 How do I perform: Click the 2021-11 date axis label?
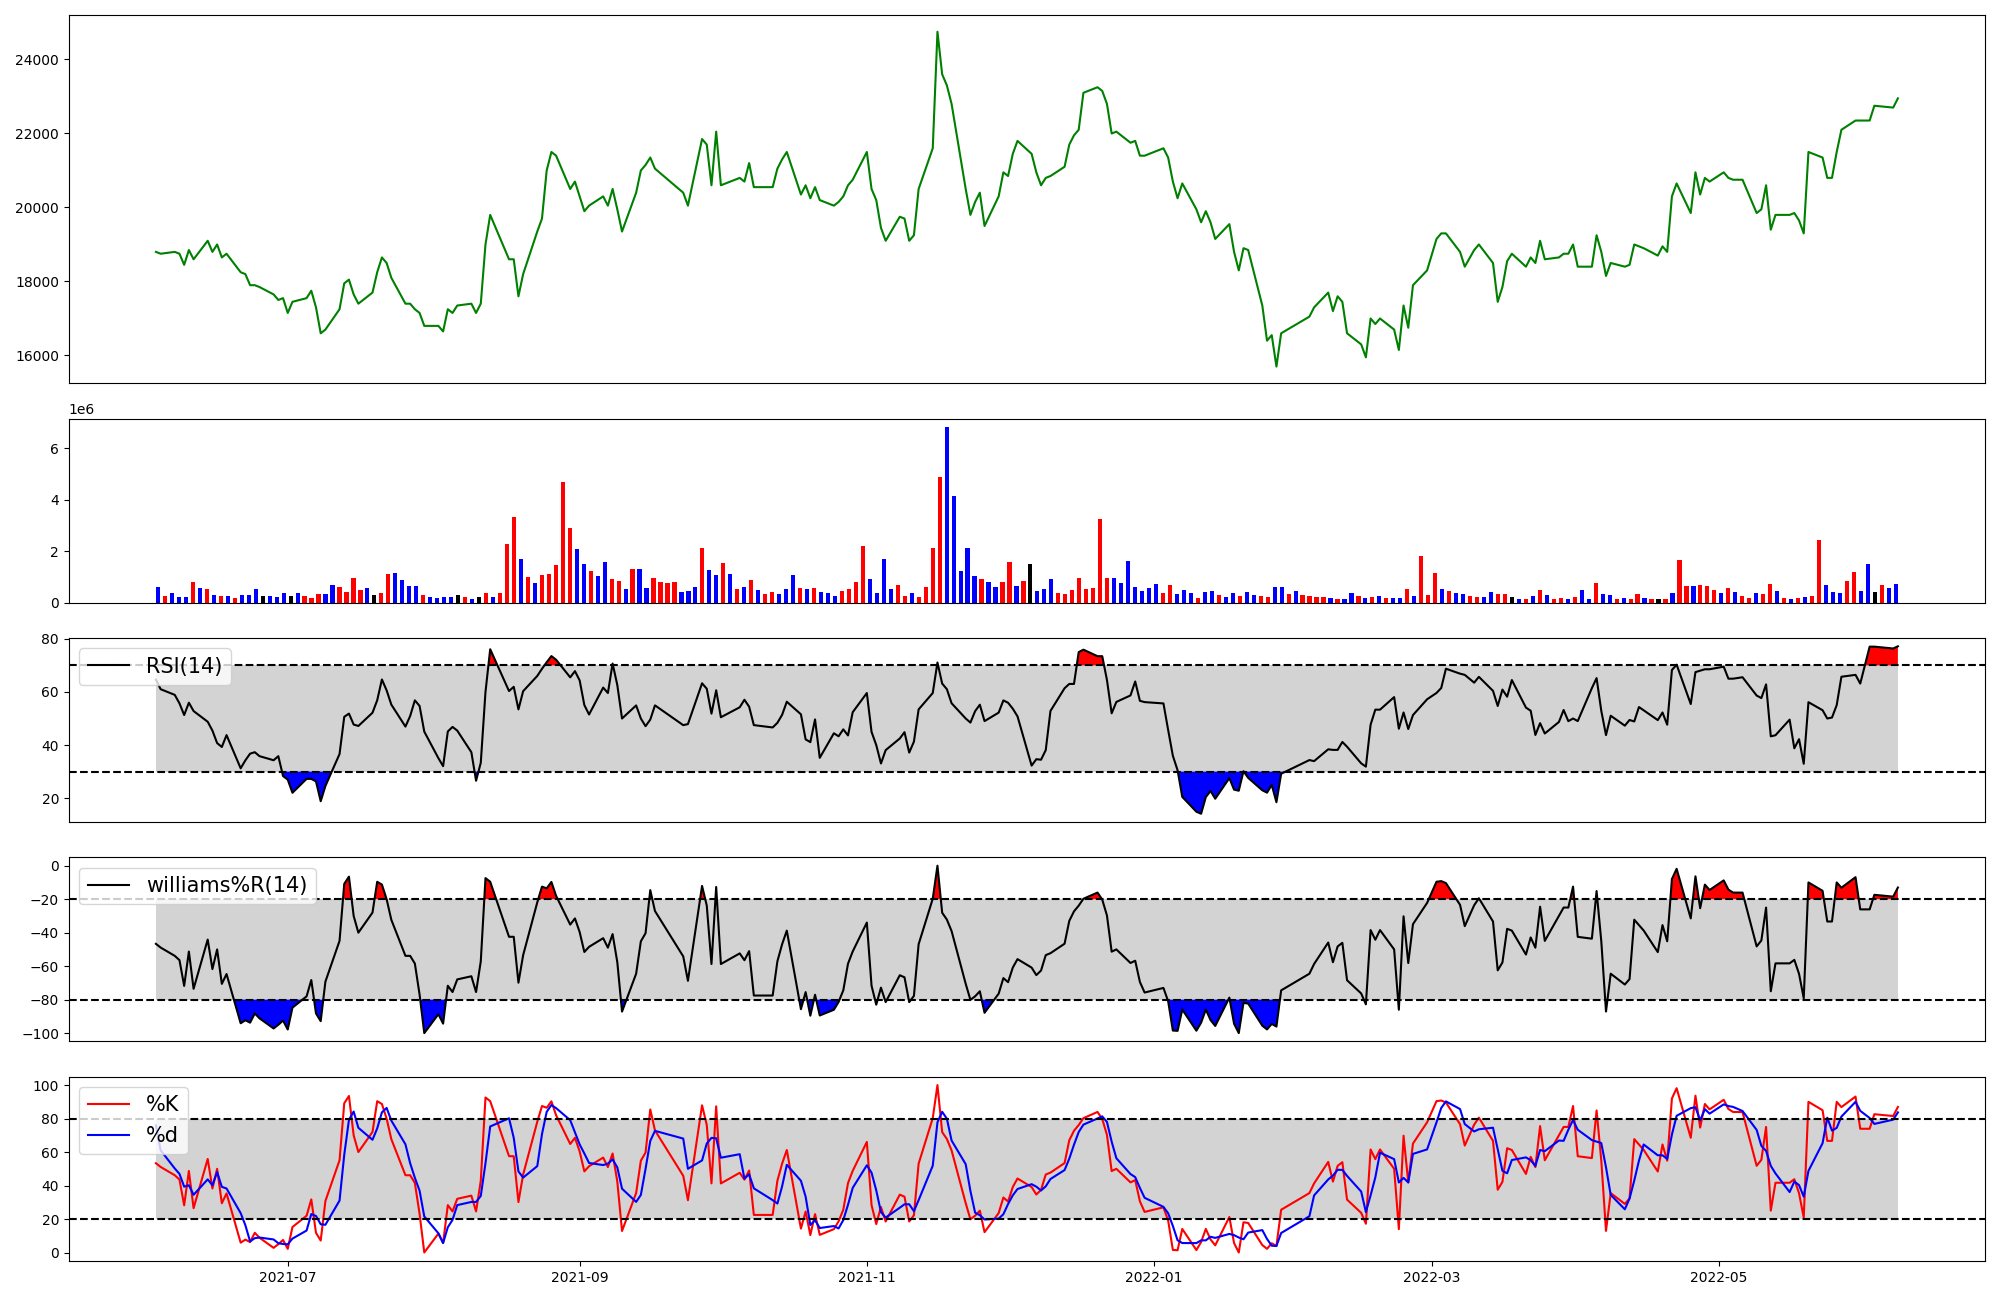(867, 1277)
